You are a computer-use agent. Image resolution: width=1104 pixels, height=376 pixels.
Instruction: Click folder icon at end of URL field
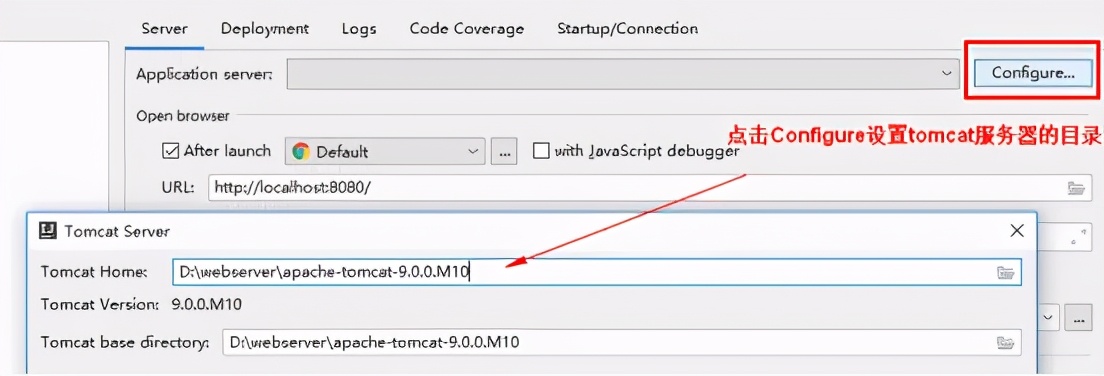[1075, 188]
